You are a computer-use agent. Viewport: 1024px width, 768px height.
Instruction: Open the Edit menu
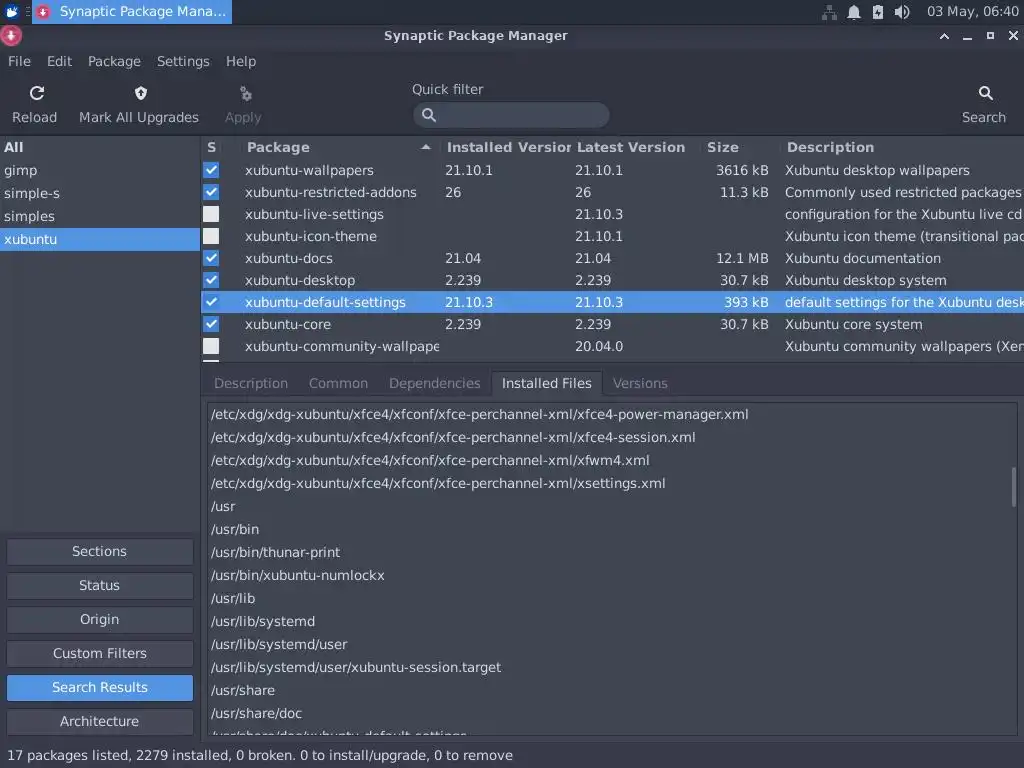(59, 61)
